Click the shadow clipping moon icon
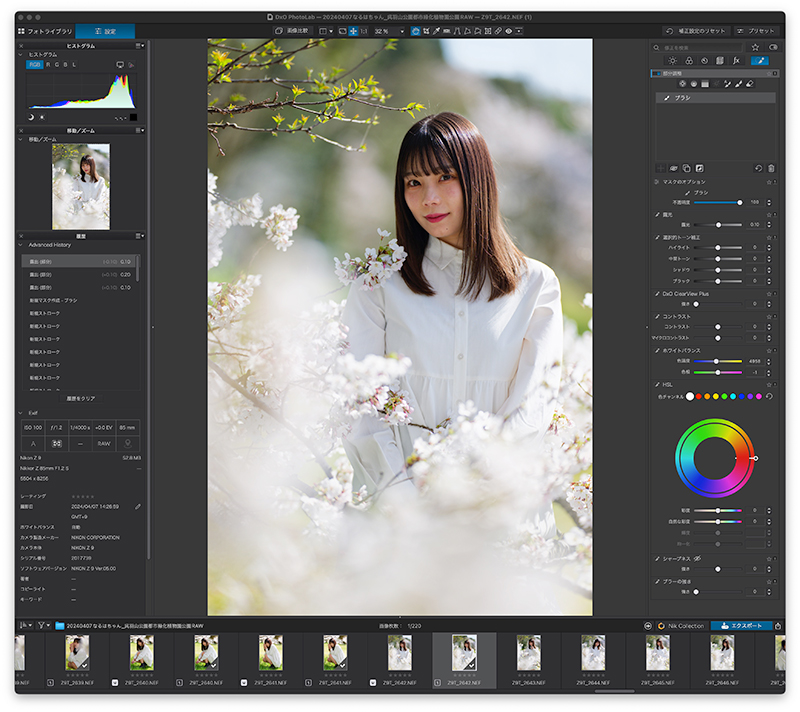The height and width of the screenshot is (712, 800). (31, 117)
